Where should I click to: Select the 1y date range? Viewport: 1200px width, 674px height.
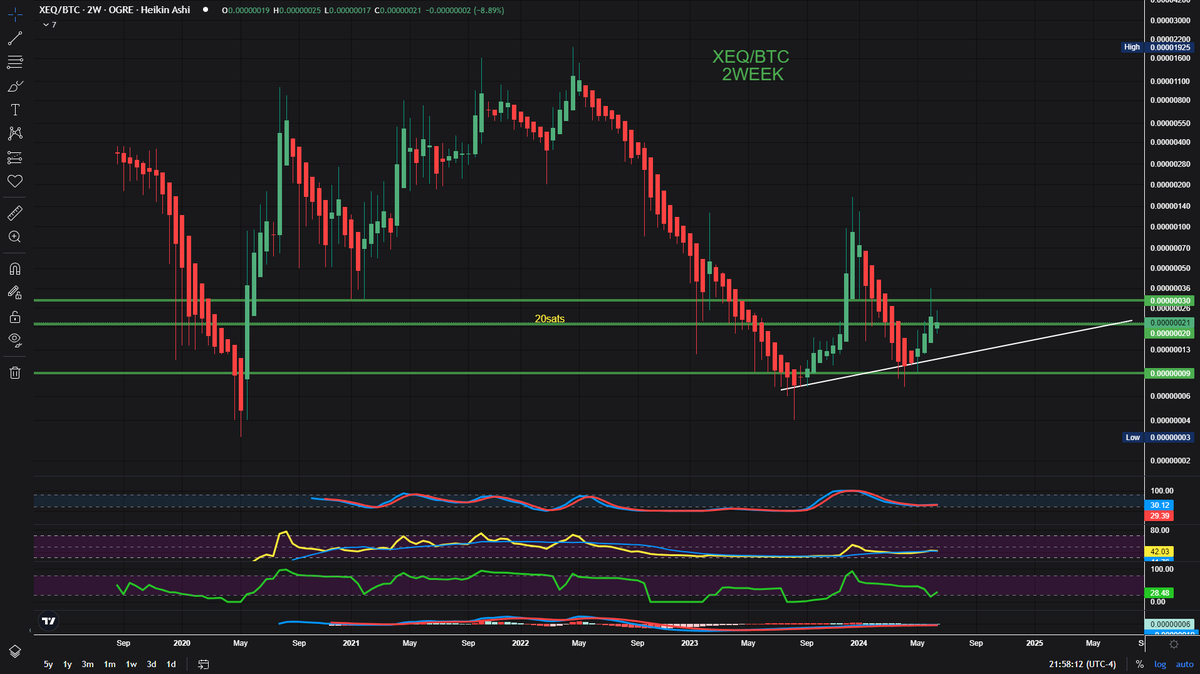(x=68, y=664)
